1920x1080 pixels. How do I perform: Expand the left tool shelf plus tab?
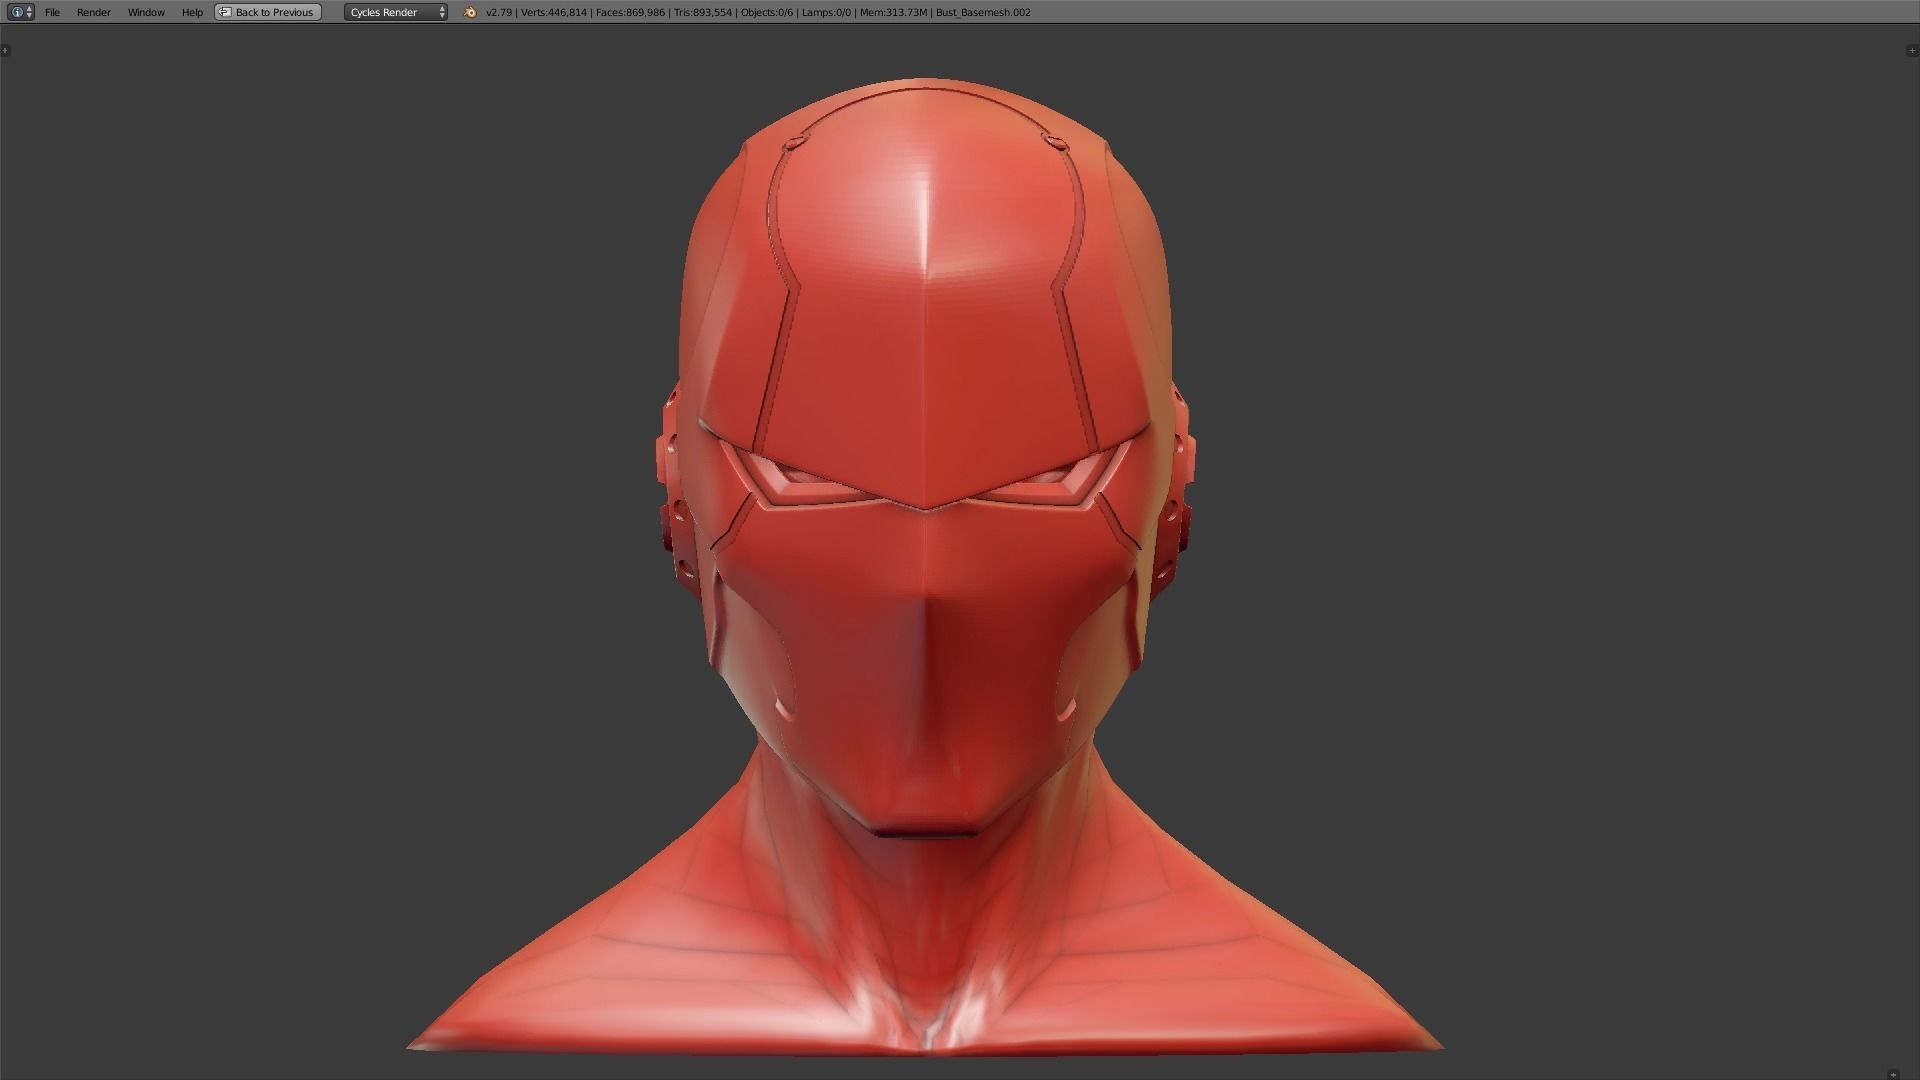click(5, 50)
